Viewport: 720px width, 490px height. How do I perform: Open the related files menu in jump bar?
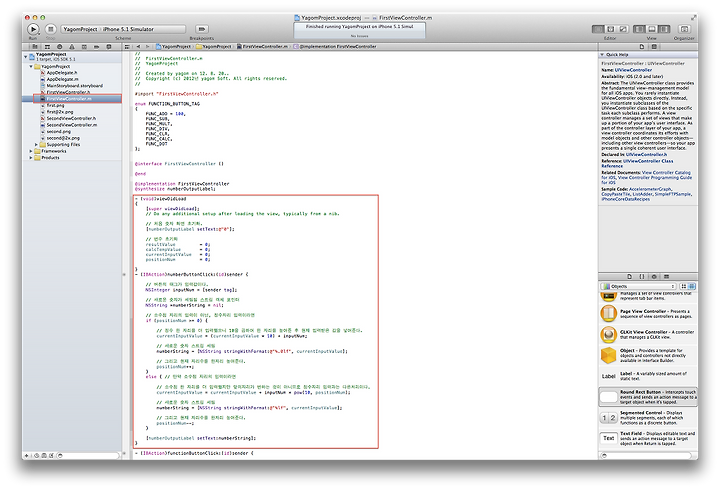[127, 46]
